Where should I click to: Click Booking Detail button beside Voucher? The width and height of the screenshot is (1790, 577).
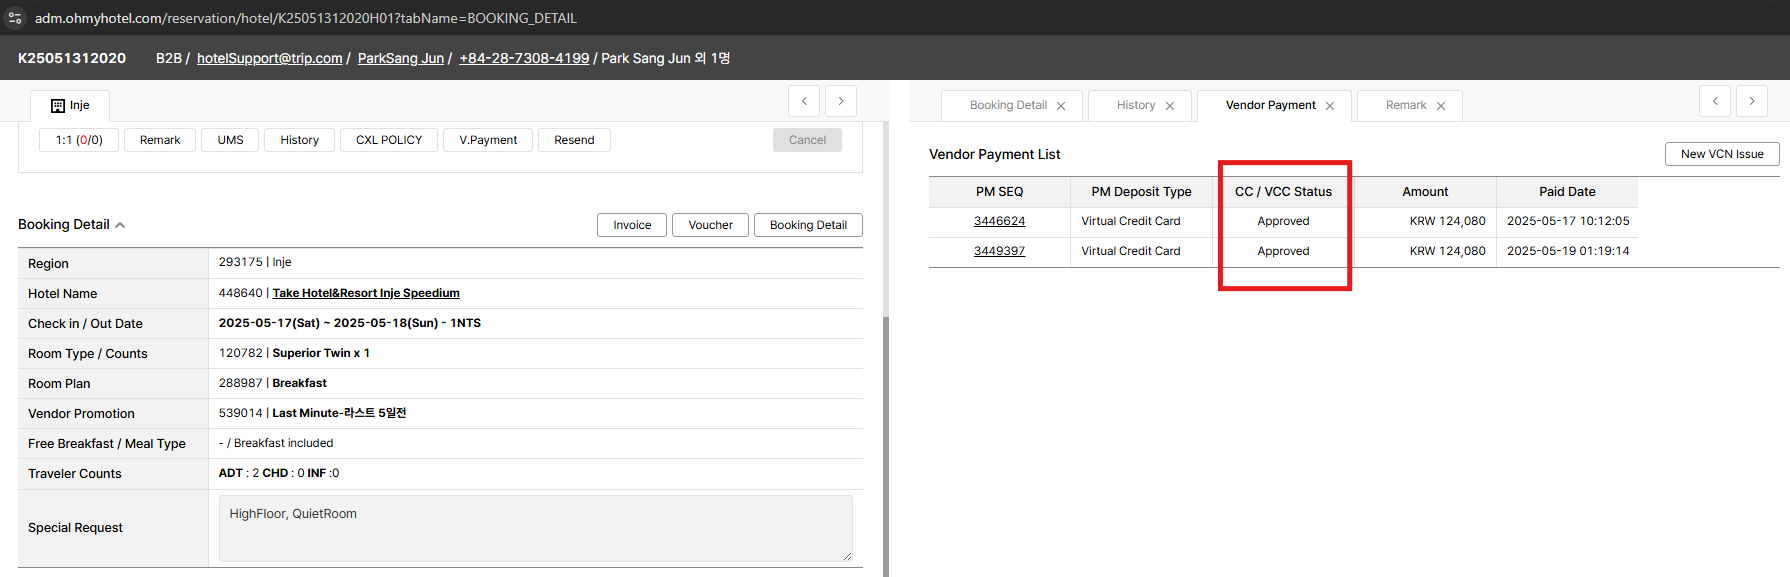808,225
